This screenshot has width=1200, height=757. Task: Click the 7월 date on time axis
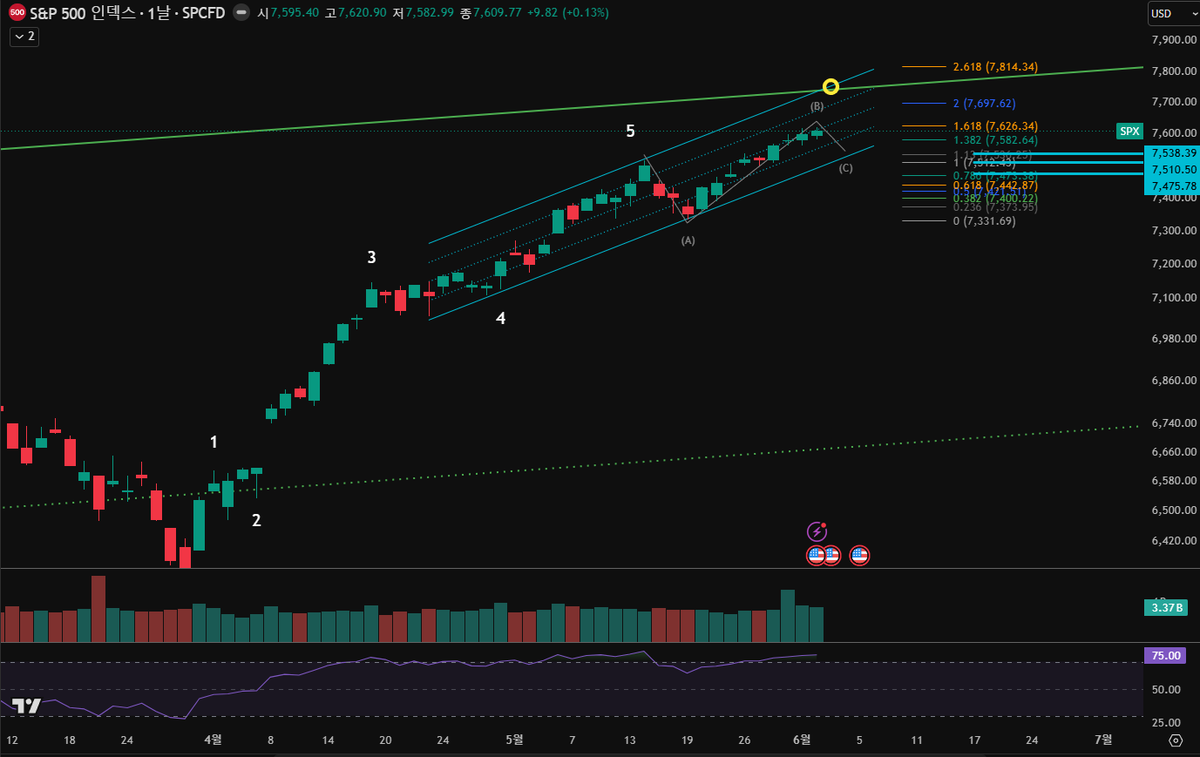pos(1104,739)
